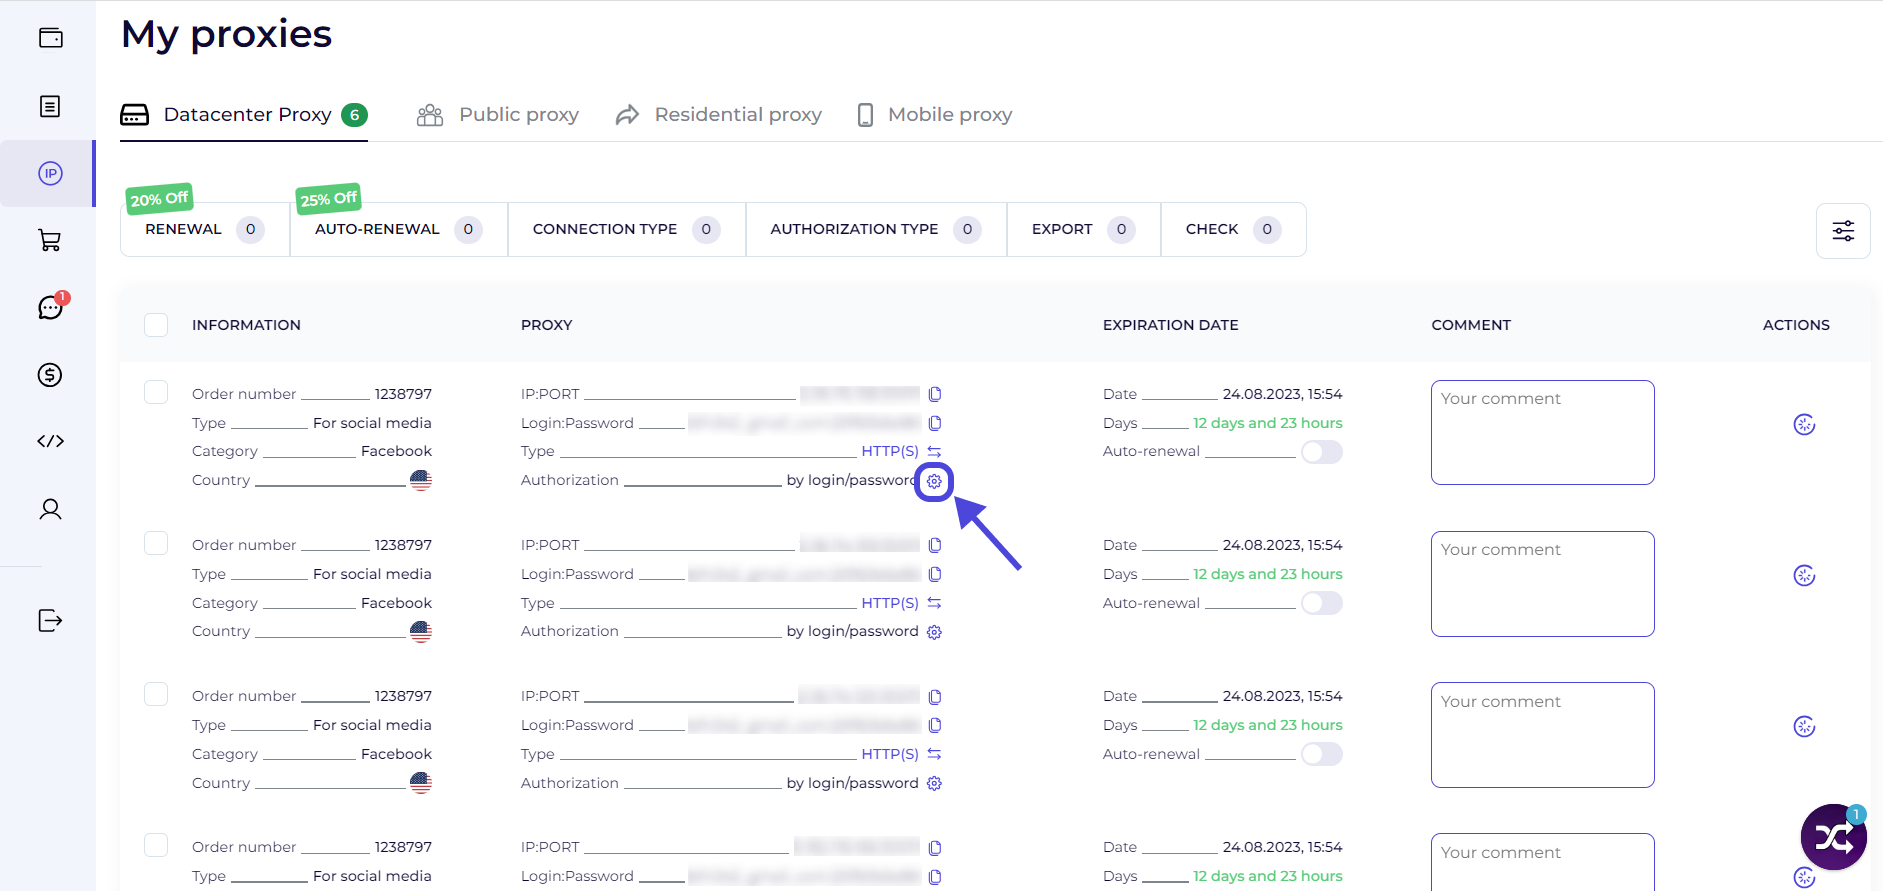
Task: Switch connection type of first proxy
Action: pos(934,452)
